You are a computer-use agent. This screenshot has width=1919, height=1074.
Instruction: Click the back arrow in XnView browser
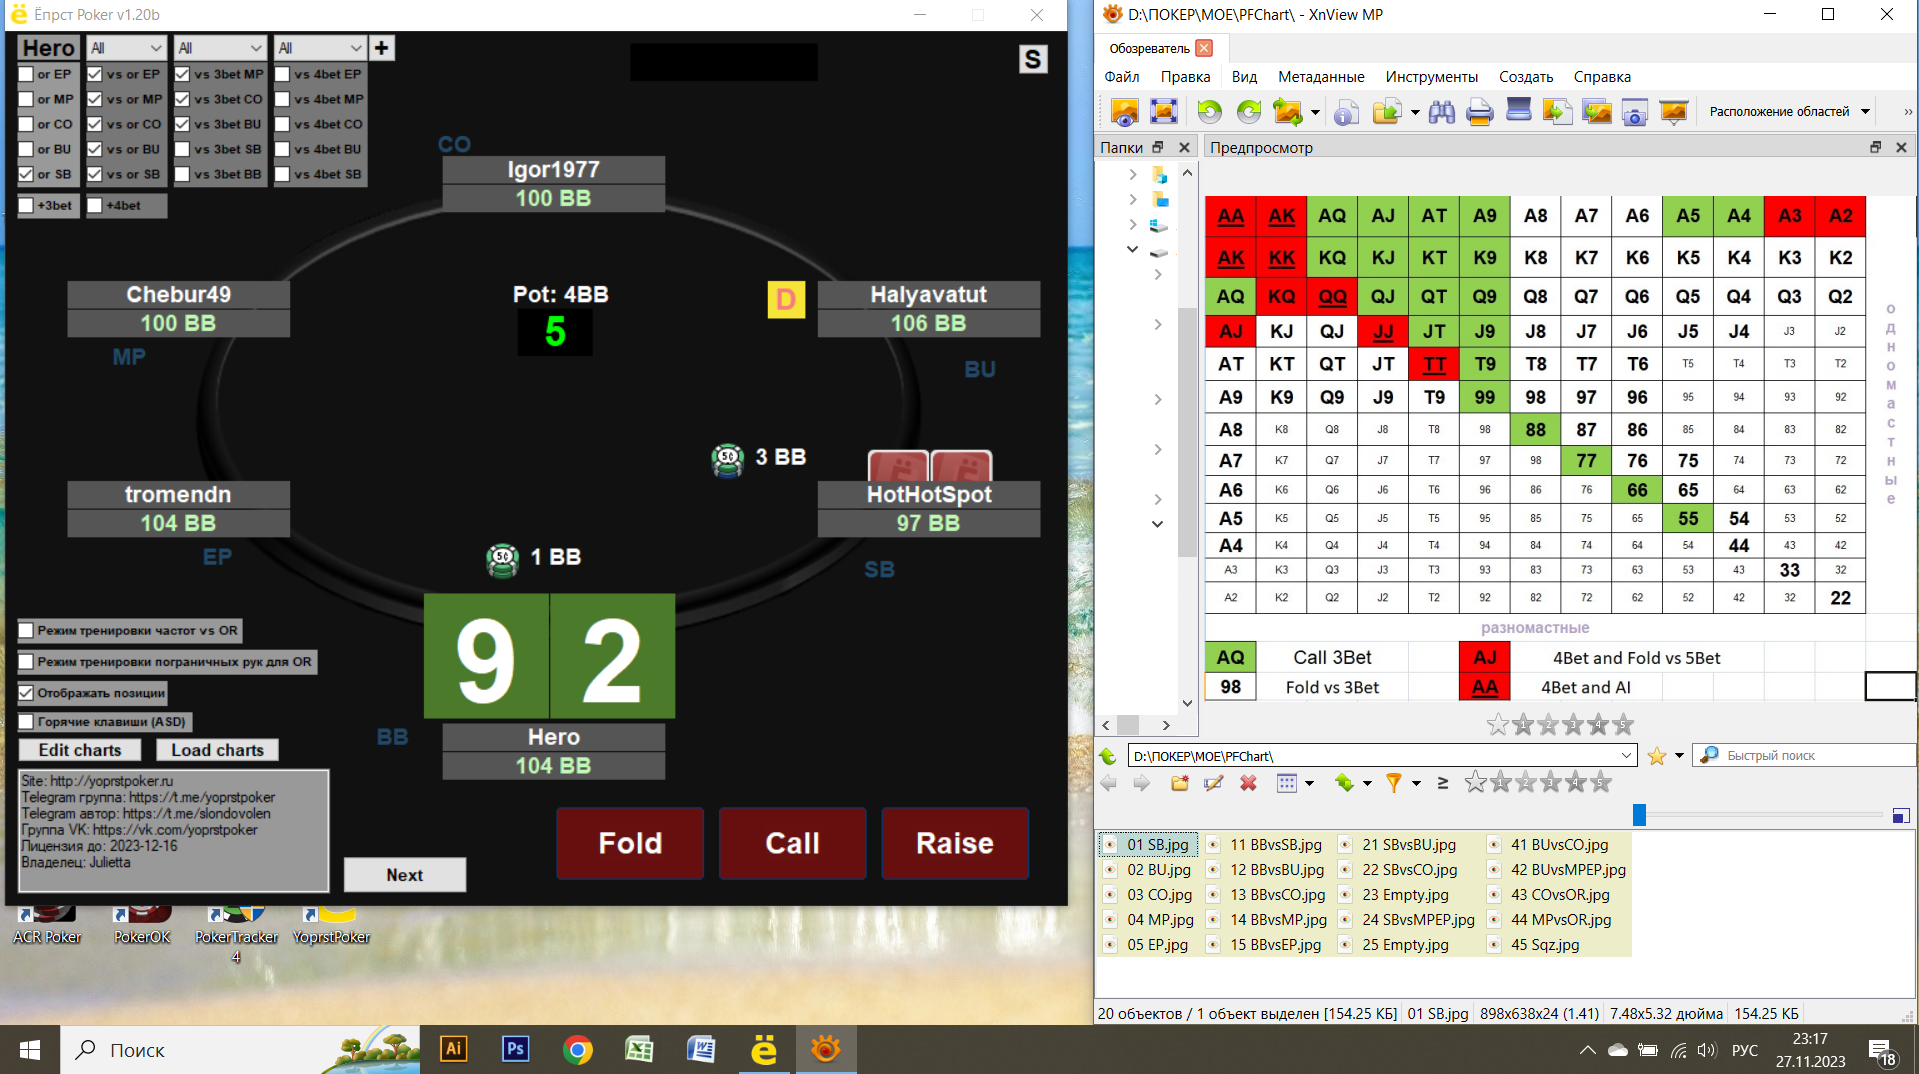coord(1108,783)
